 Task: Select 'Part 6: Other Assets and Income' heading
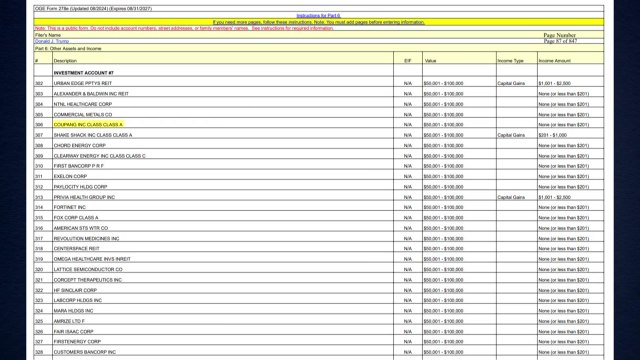tap(68, 49)
